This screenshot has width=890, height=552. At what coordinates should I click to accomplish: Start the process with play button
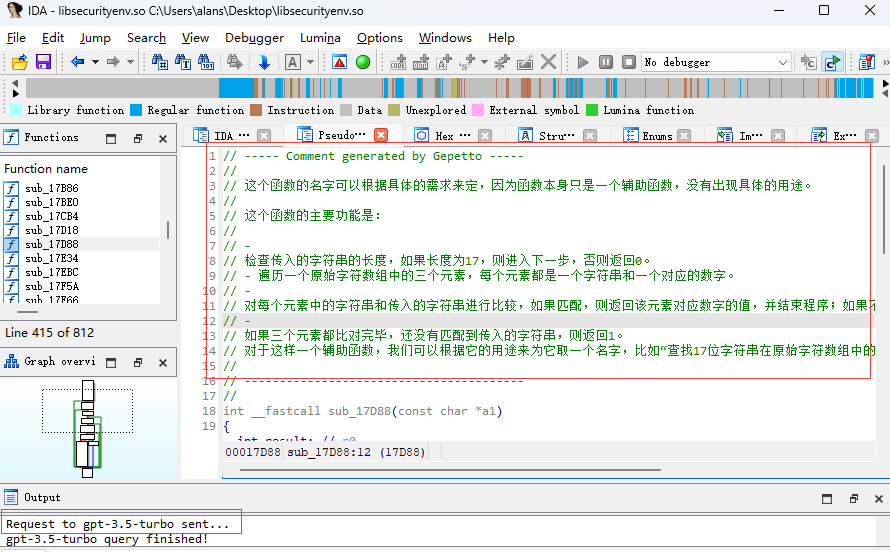[582, 62]
